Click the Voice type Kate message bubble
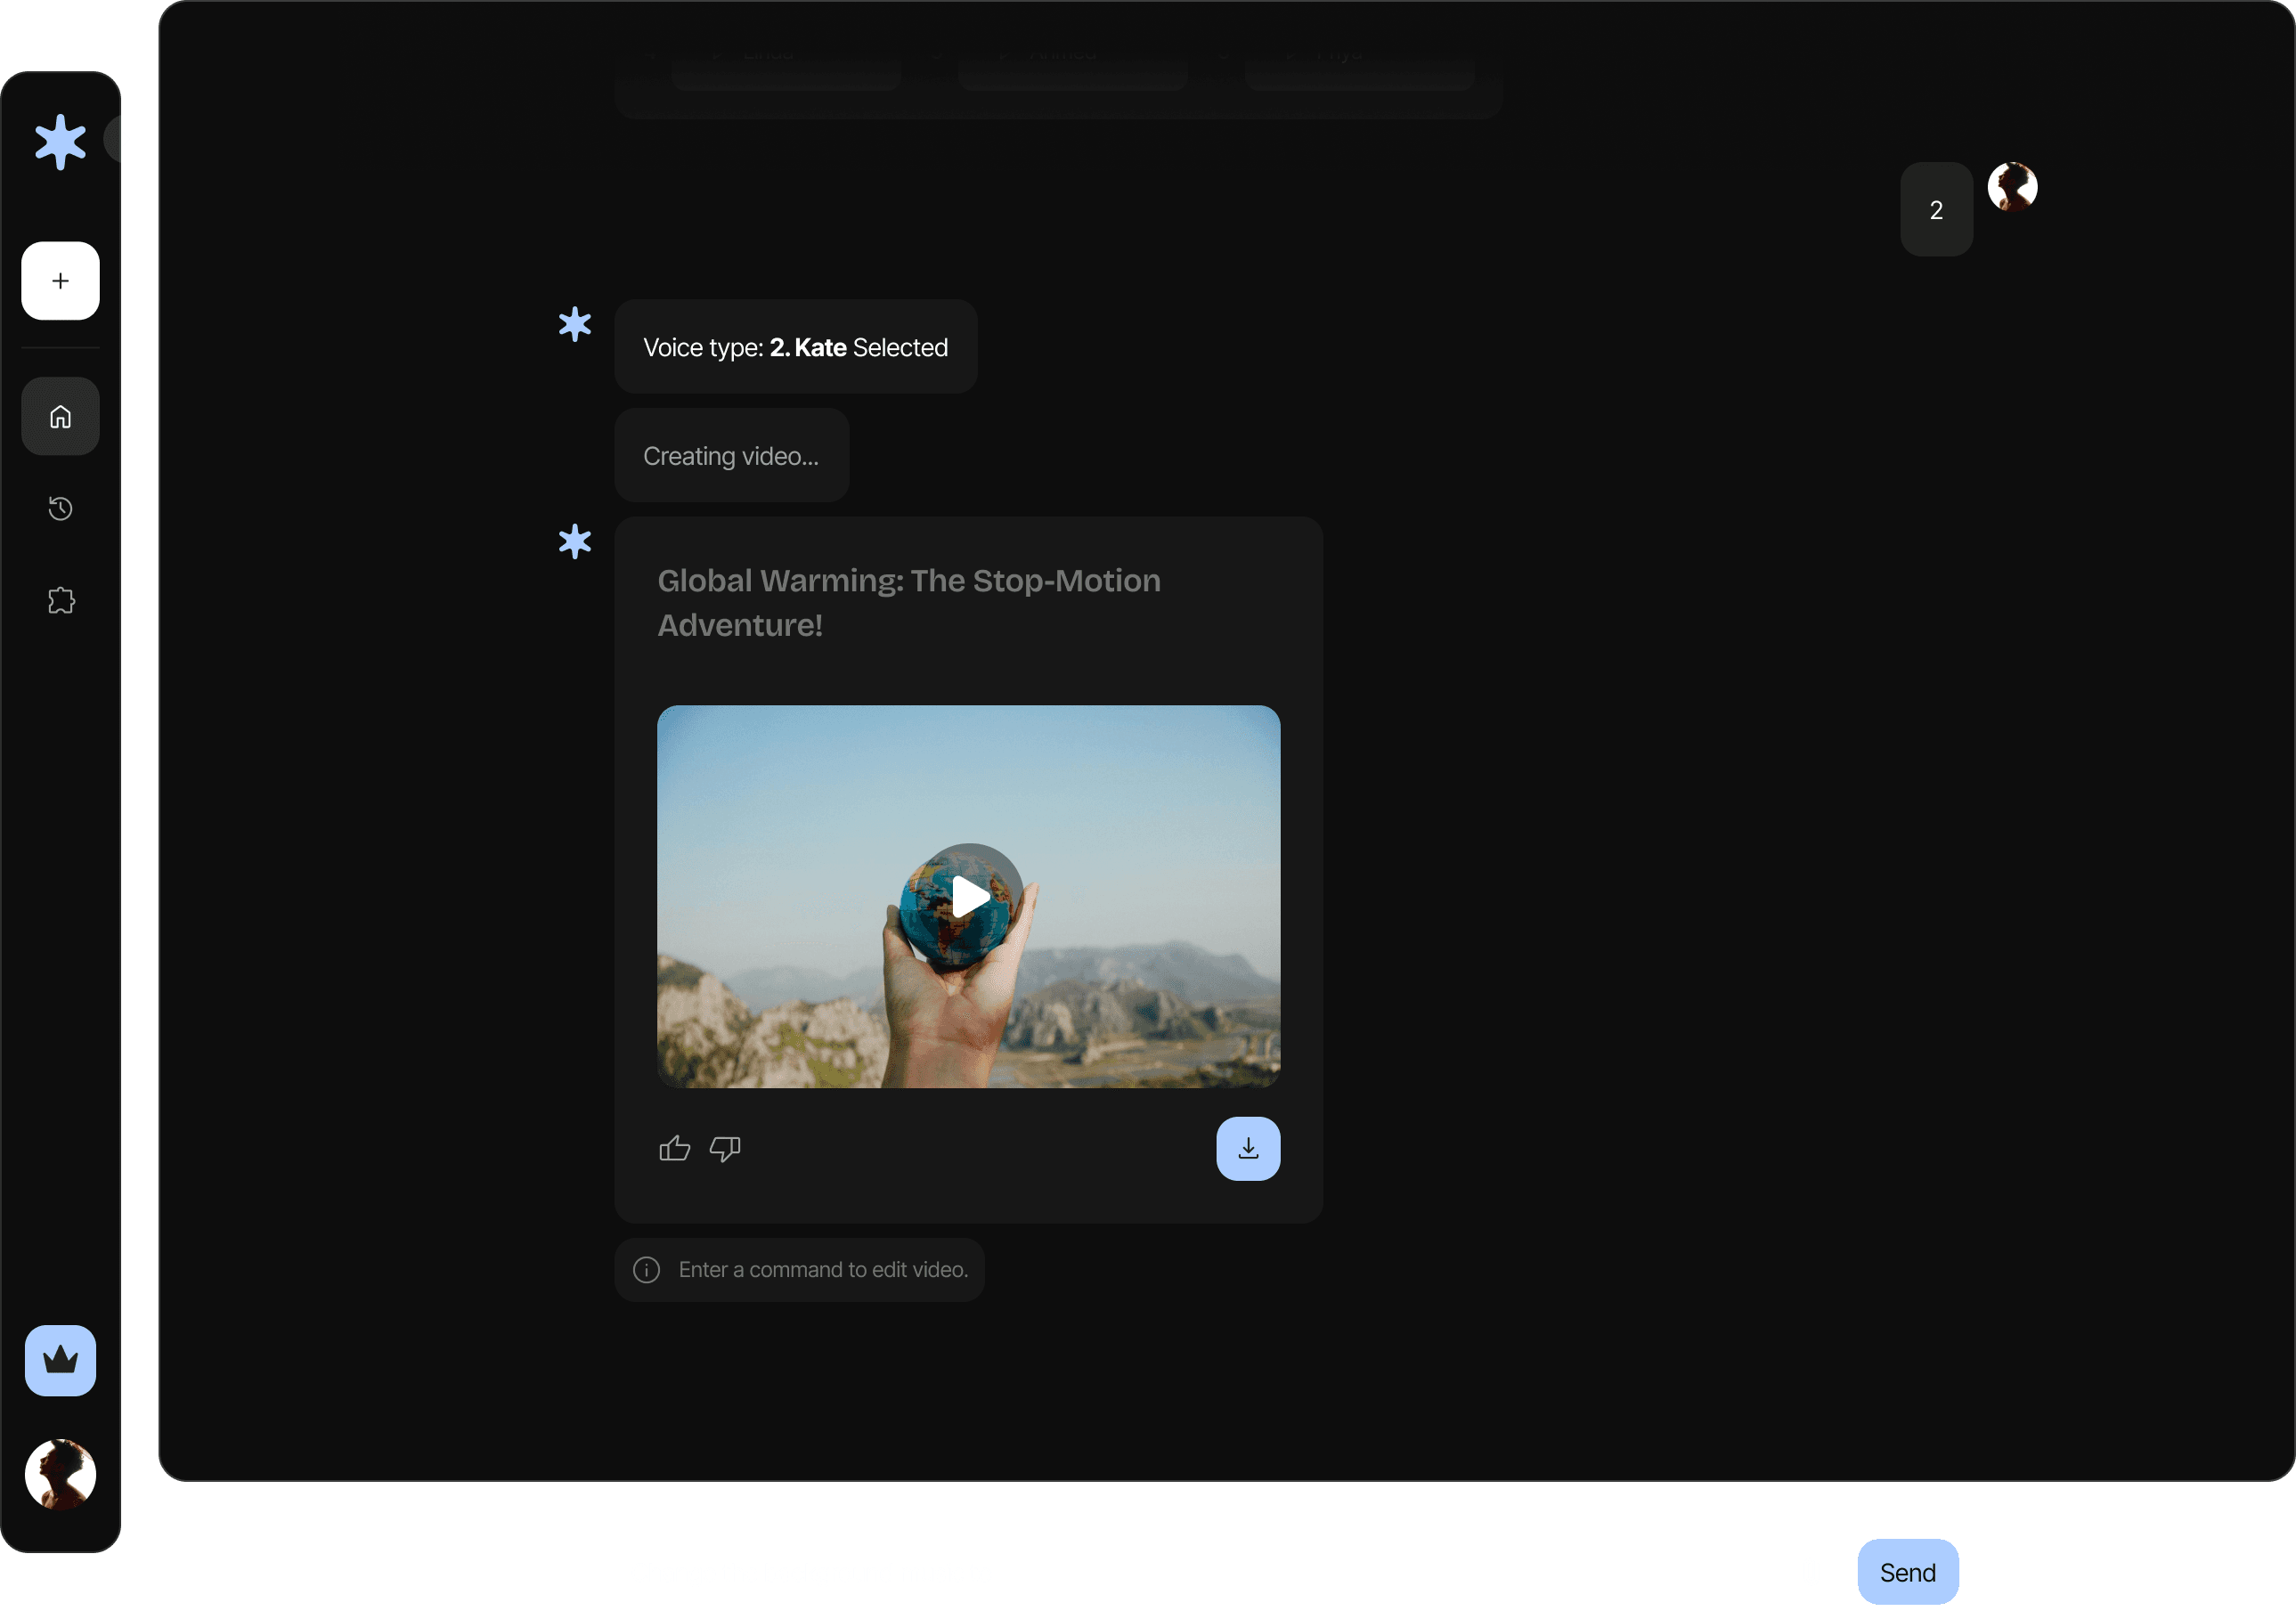The image size is (2296, 1619). coord(795,346)
